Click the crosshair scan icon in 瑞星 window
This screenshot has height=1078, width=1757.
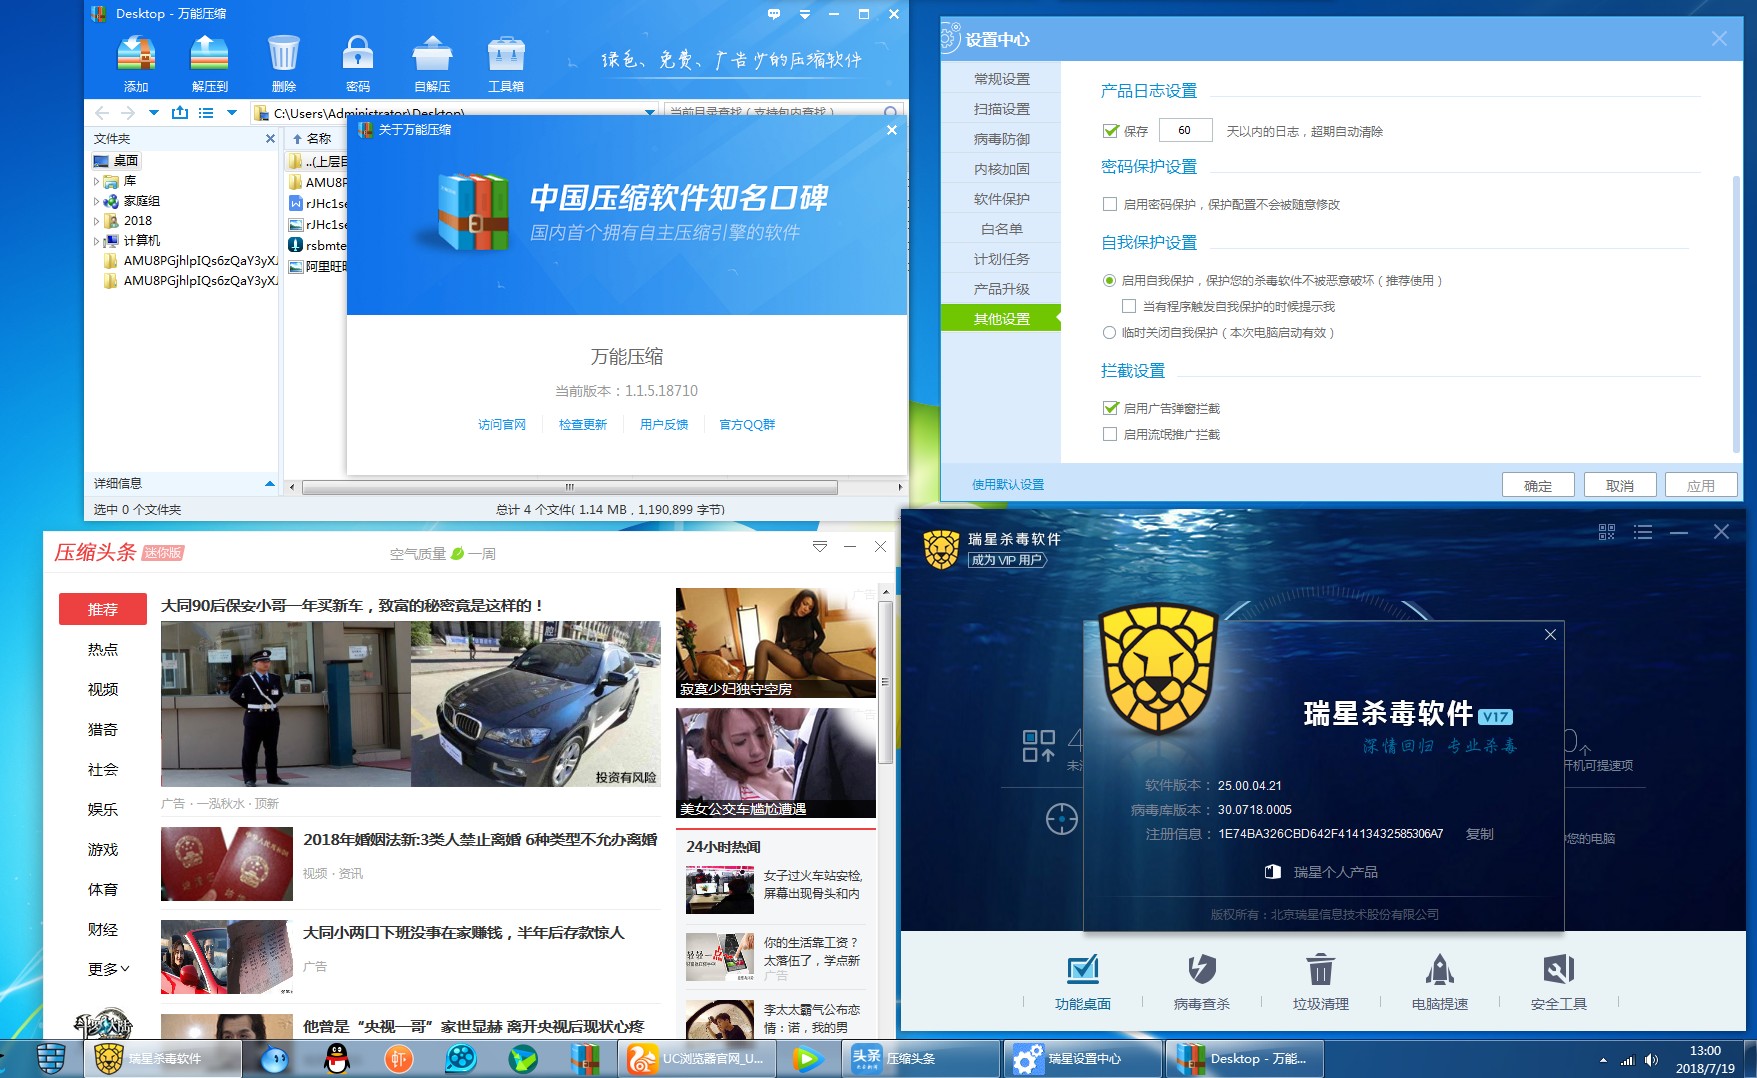pos(1062,819)
